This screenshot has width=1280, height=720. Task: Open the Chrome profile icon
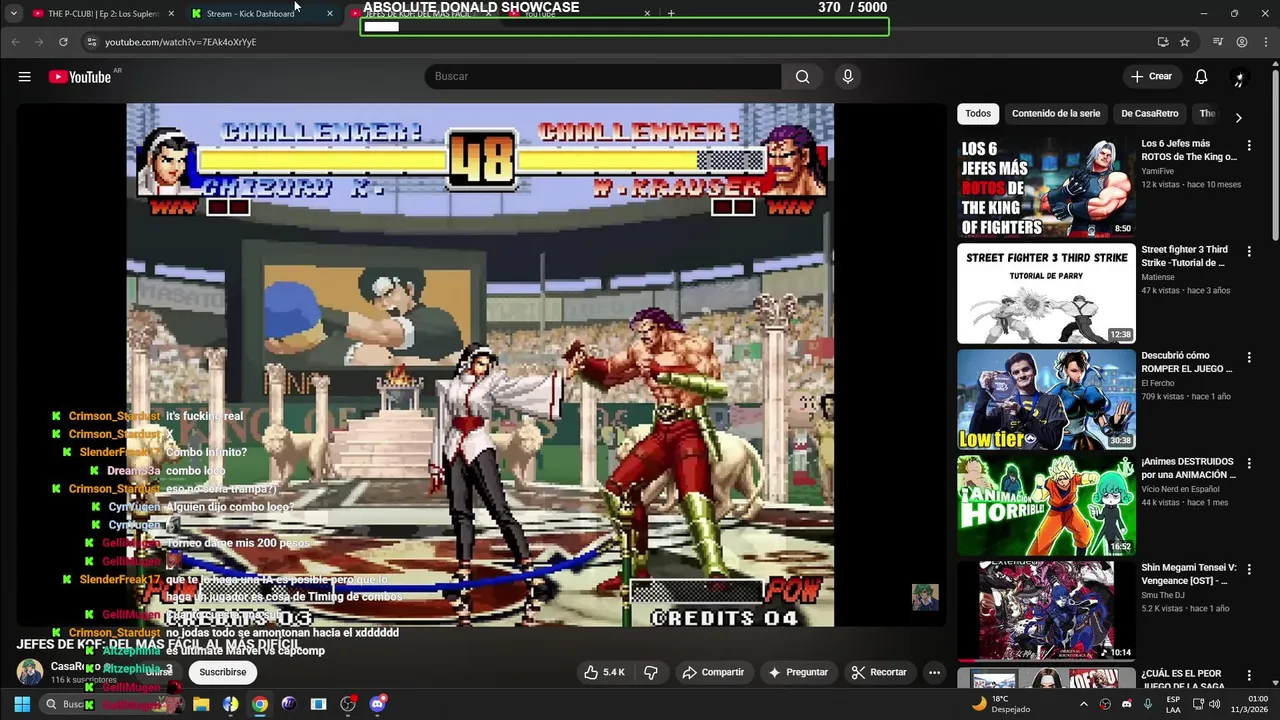point(1242,42)
